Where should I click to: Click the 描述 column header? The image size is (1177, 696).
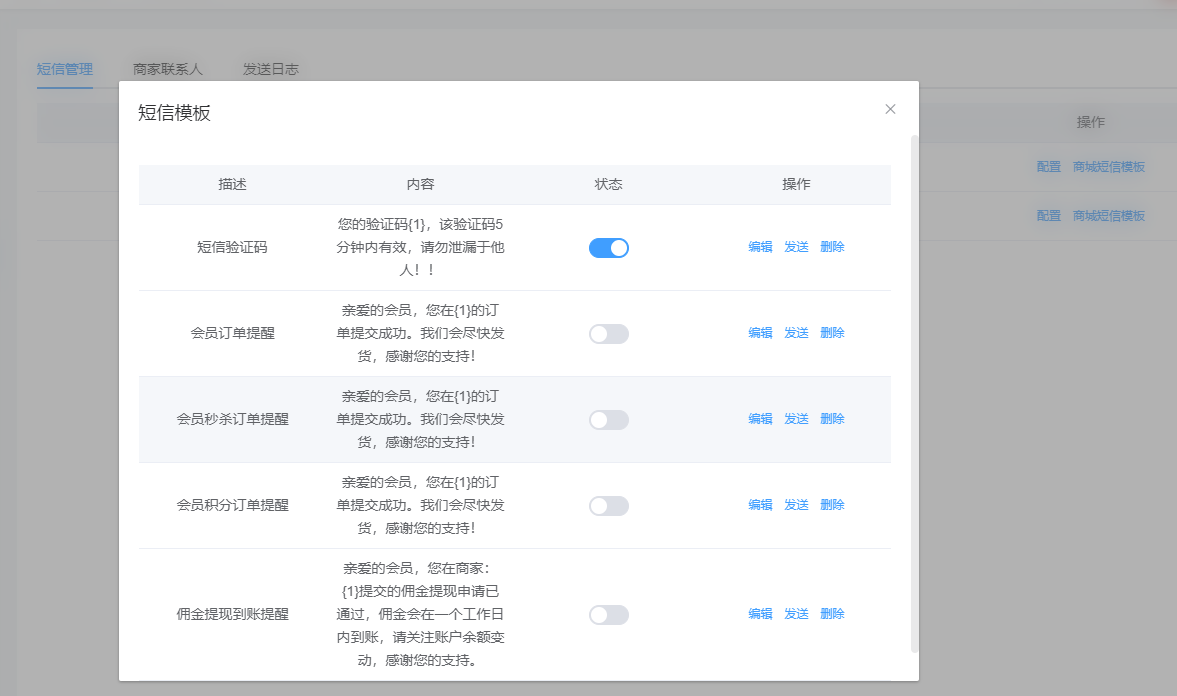coord(233,184)
